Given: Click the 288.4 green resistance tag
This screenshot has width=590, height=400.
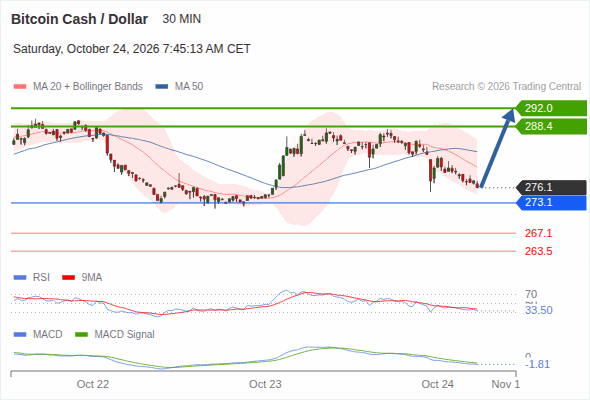Looking at the screenshot, I should [551, 126].
